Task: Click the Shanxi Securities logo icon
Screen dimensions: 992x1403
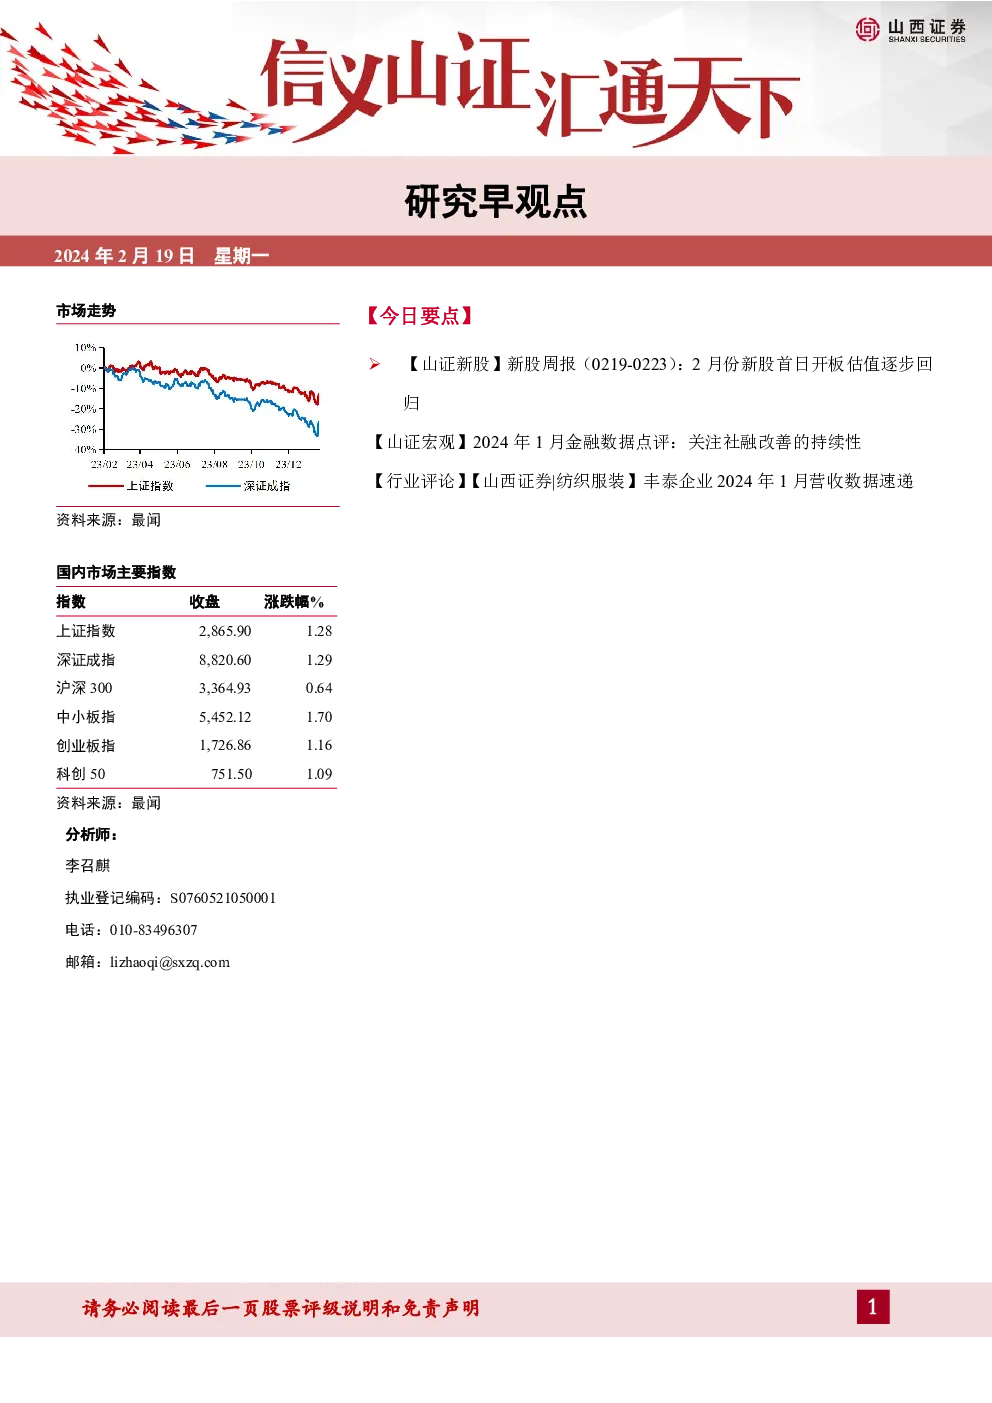Action: pyautogui.click(x=867, y=30)
